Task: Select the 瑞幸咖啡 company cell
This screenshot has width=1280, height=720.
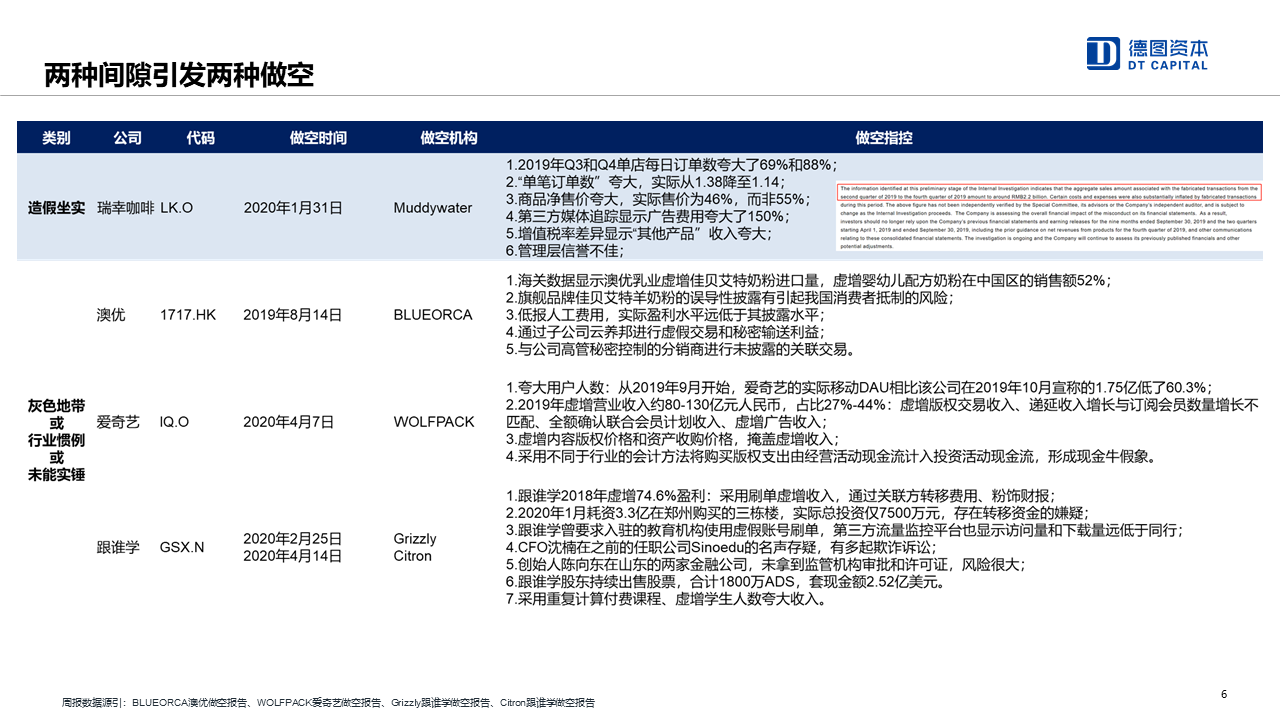Action: tap(126, 208)
